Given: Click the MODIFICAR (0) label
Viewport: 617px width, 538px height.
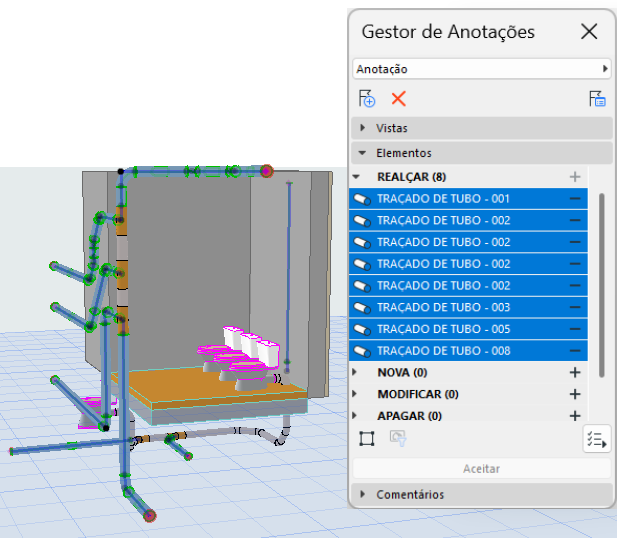Looking at the screenshot, I should pyautogui.click(x=418, y=394).
